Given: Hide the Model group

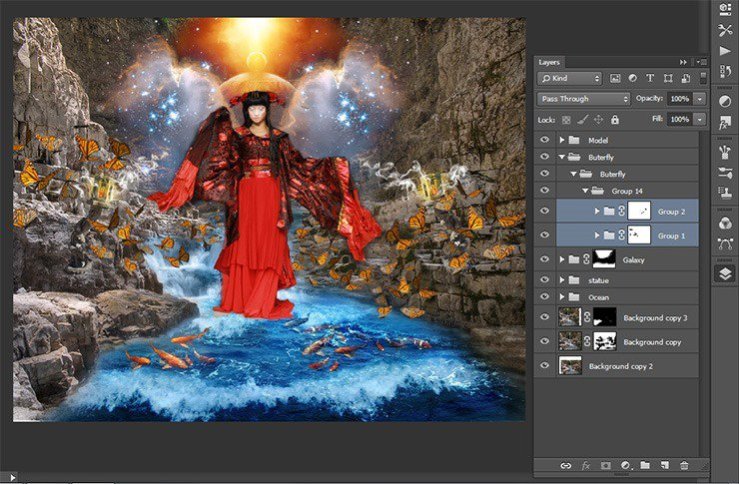Looking at the screenshot, I should (544, 140).
